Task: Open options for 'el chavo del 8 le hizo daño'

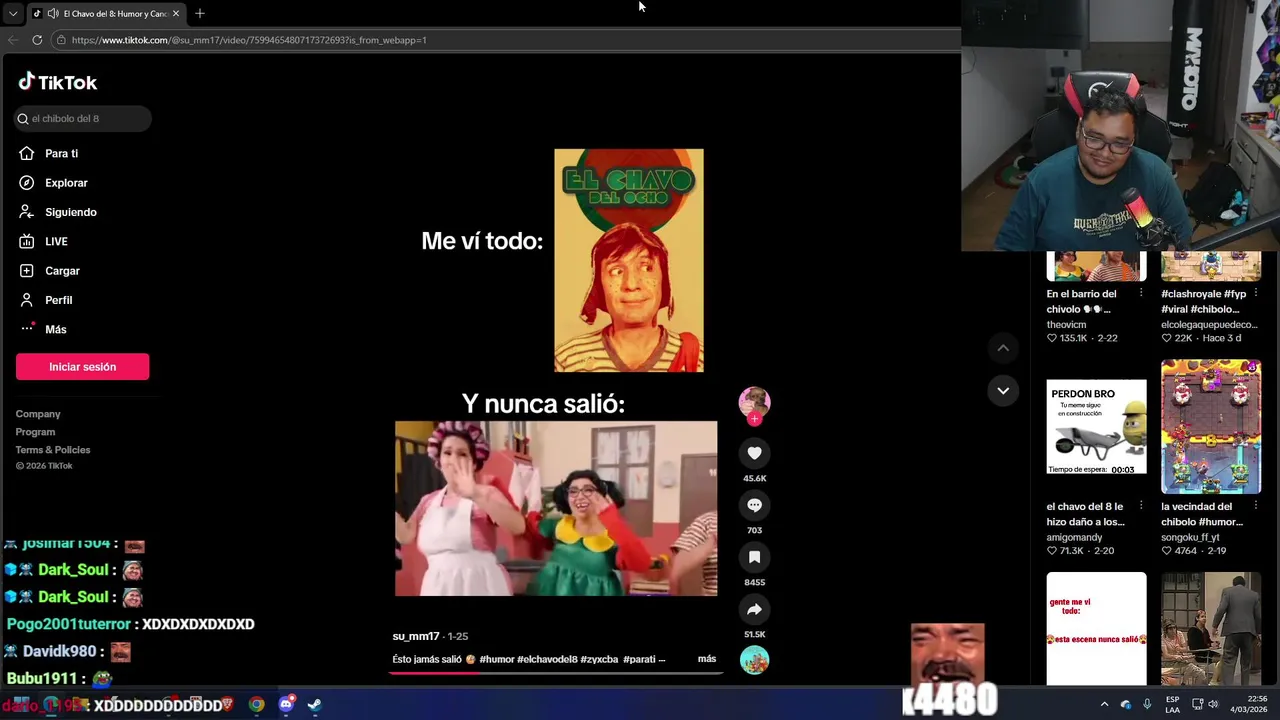Action: [x=1141, y=507]
